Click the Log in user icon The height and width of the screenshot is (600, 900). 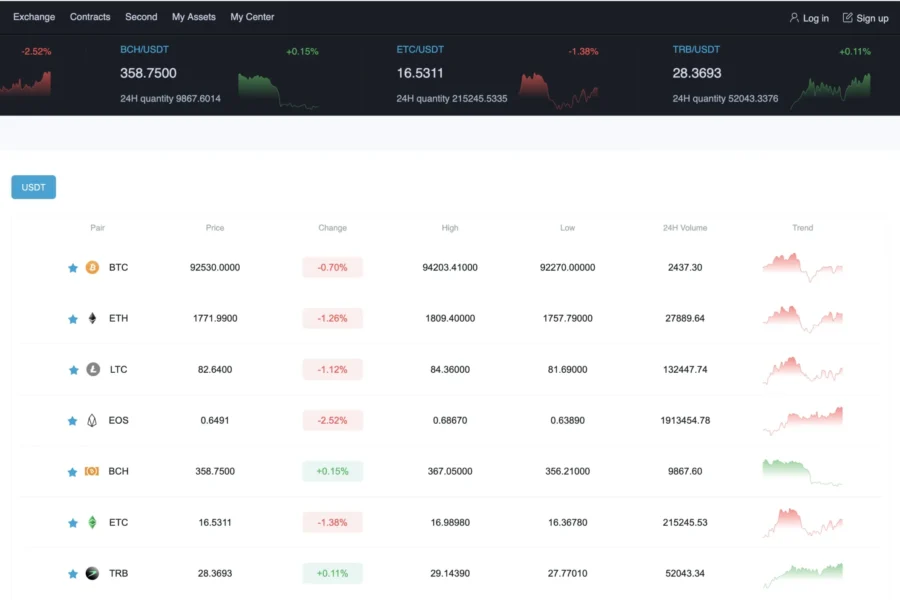(x=794, y=18)
